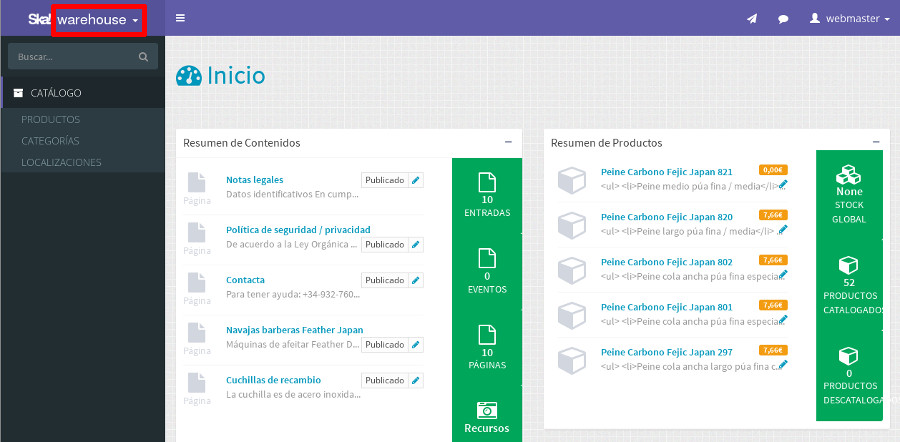Edit Navajas barberas with pencil icon

point(416,345)
